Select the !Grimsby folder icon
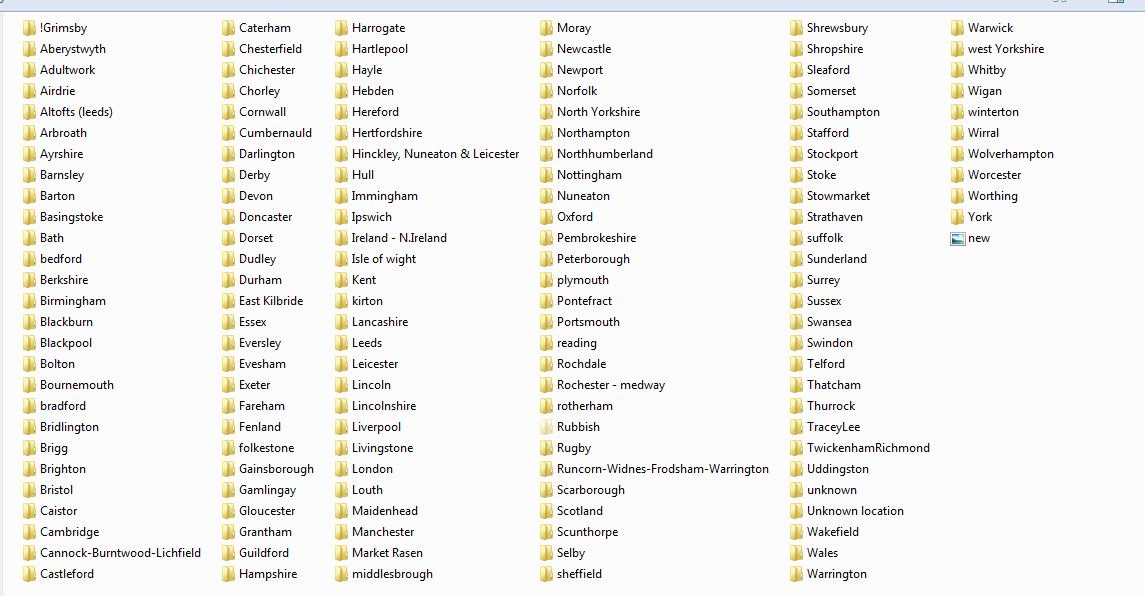 pyautogui.click(x=29, y=28)
